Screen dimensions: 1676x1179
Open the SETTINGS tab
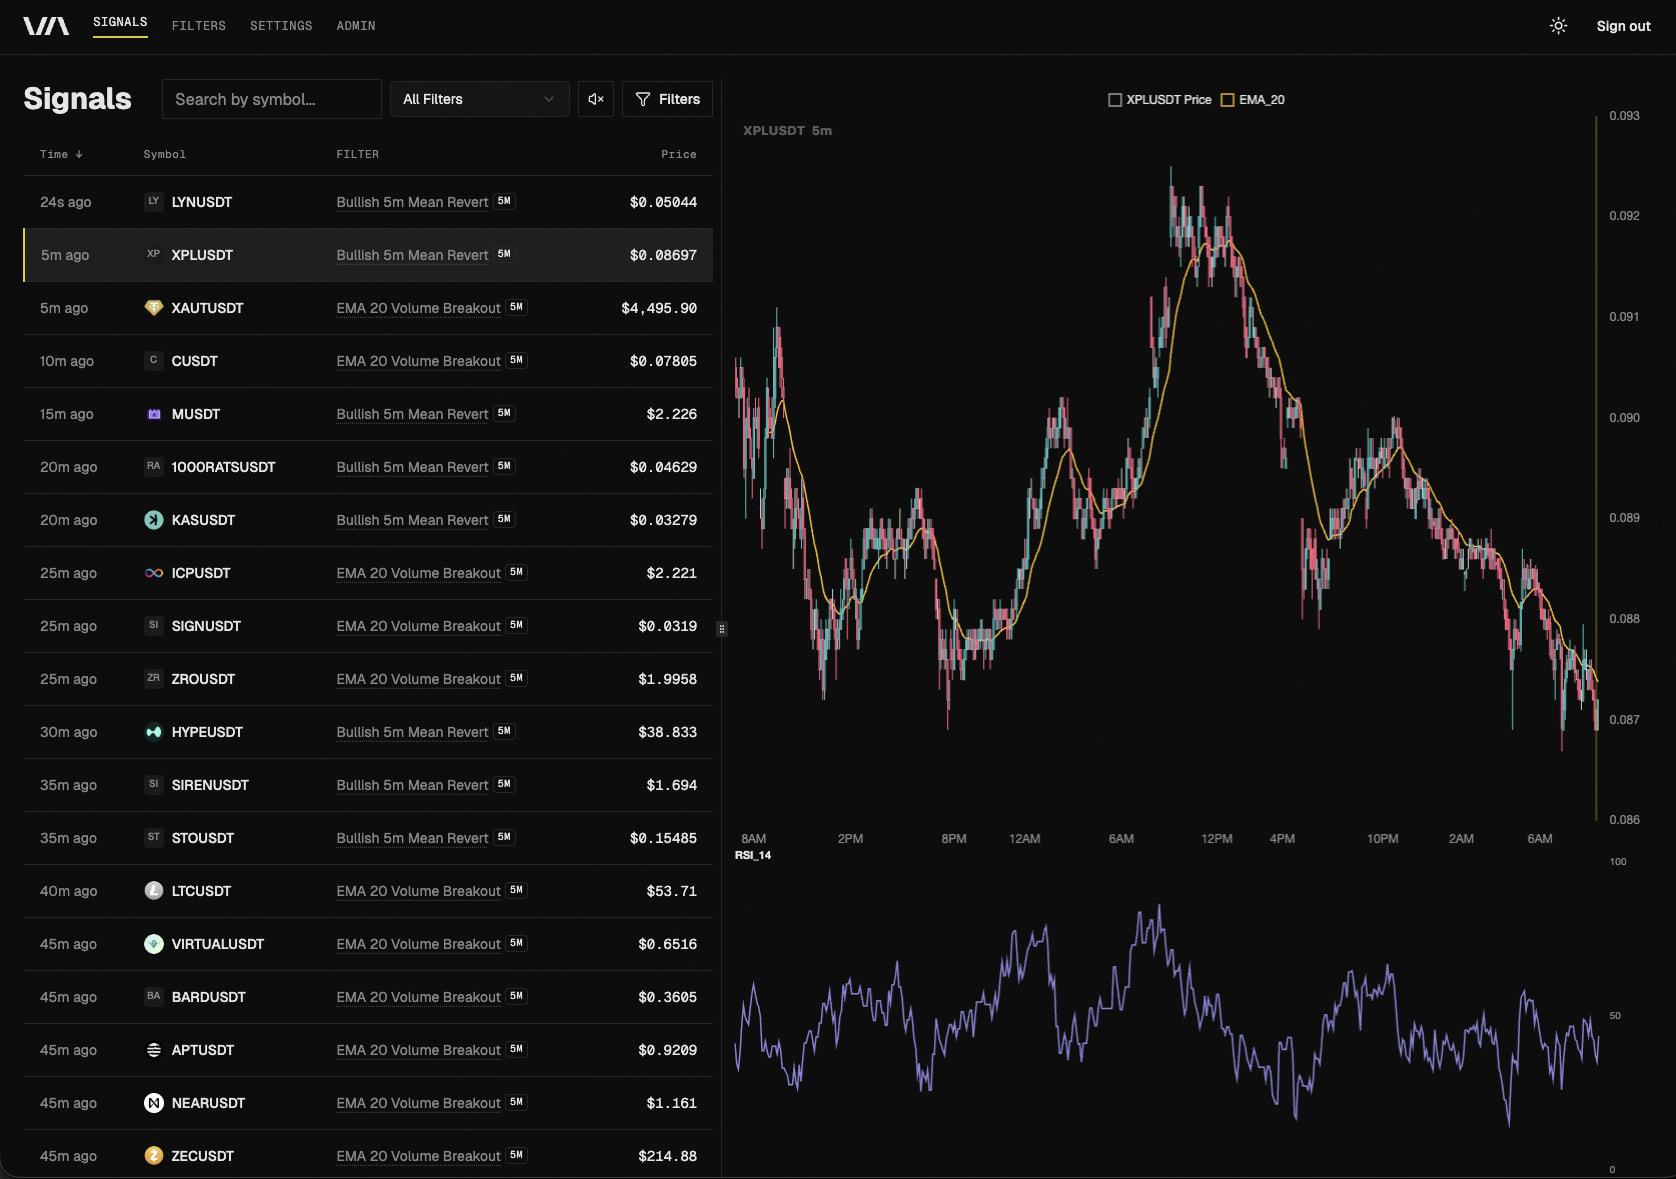point(281,26)
